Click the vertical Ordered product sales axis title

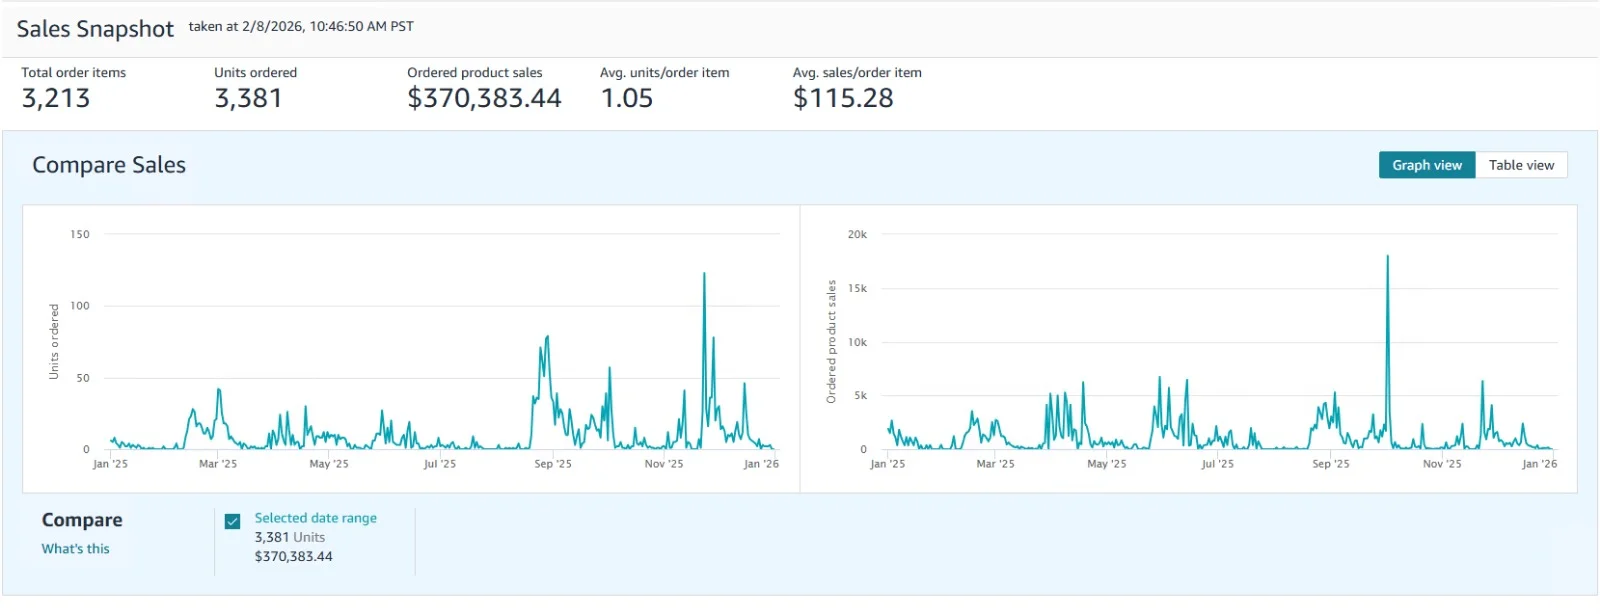tap(831, 342)
